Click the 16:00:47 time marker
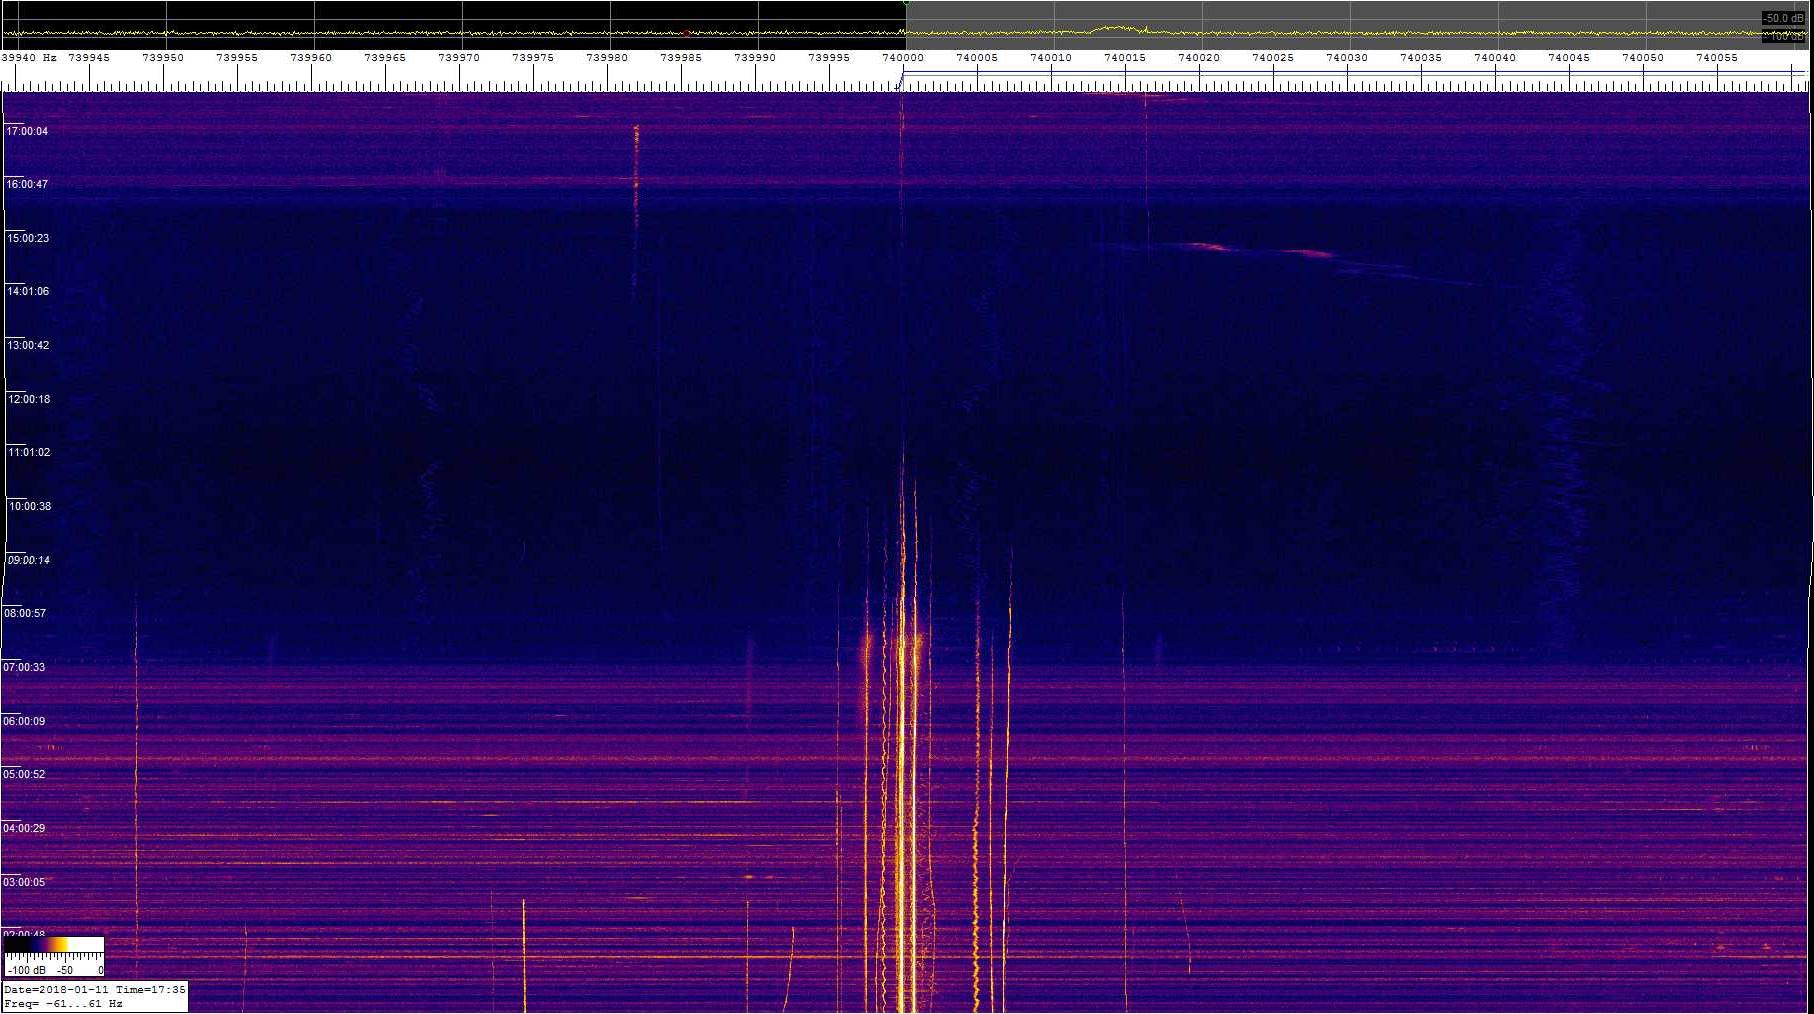The width and height of the screenshot is (1814, 1014). pyautogui.click(x=27, y=184)
